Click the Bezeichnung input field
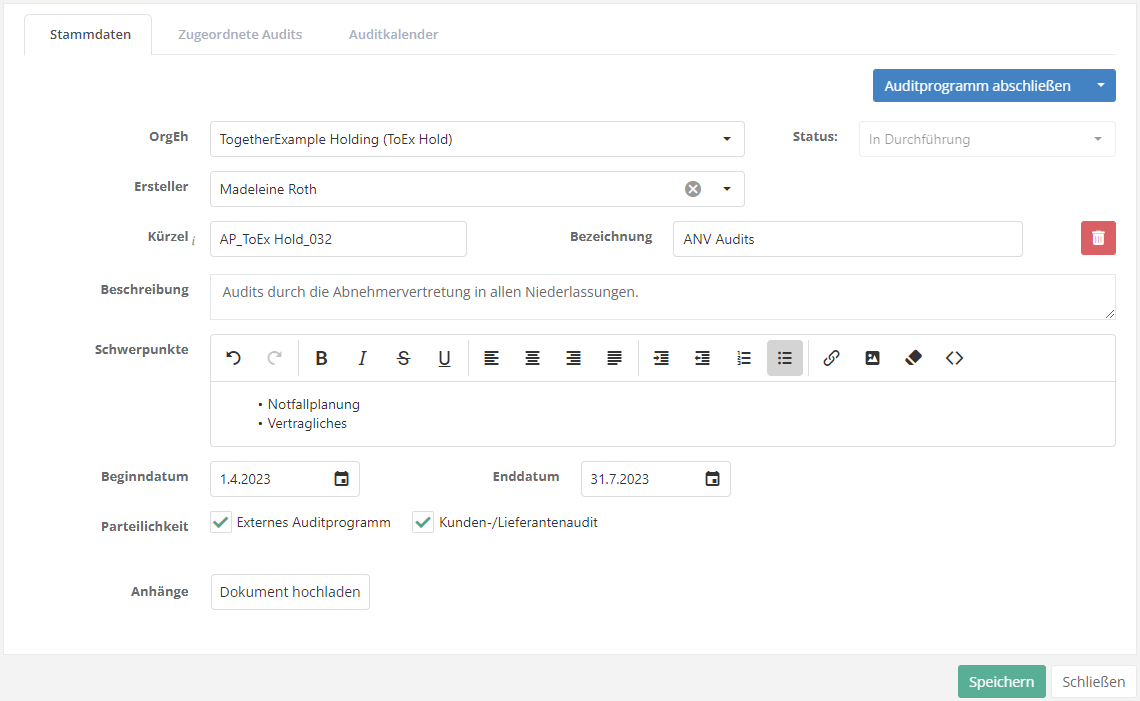The height and width of the screenshot is (701, 1140). click(847, 239)
